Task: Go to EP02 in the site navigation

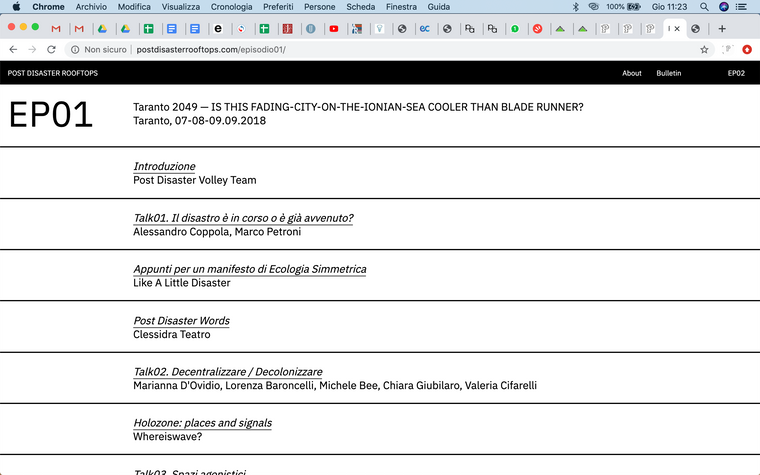Action: click(x=736, y=73)
